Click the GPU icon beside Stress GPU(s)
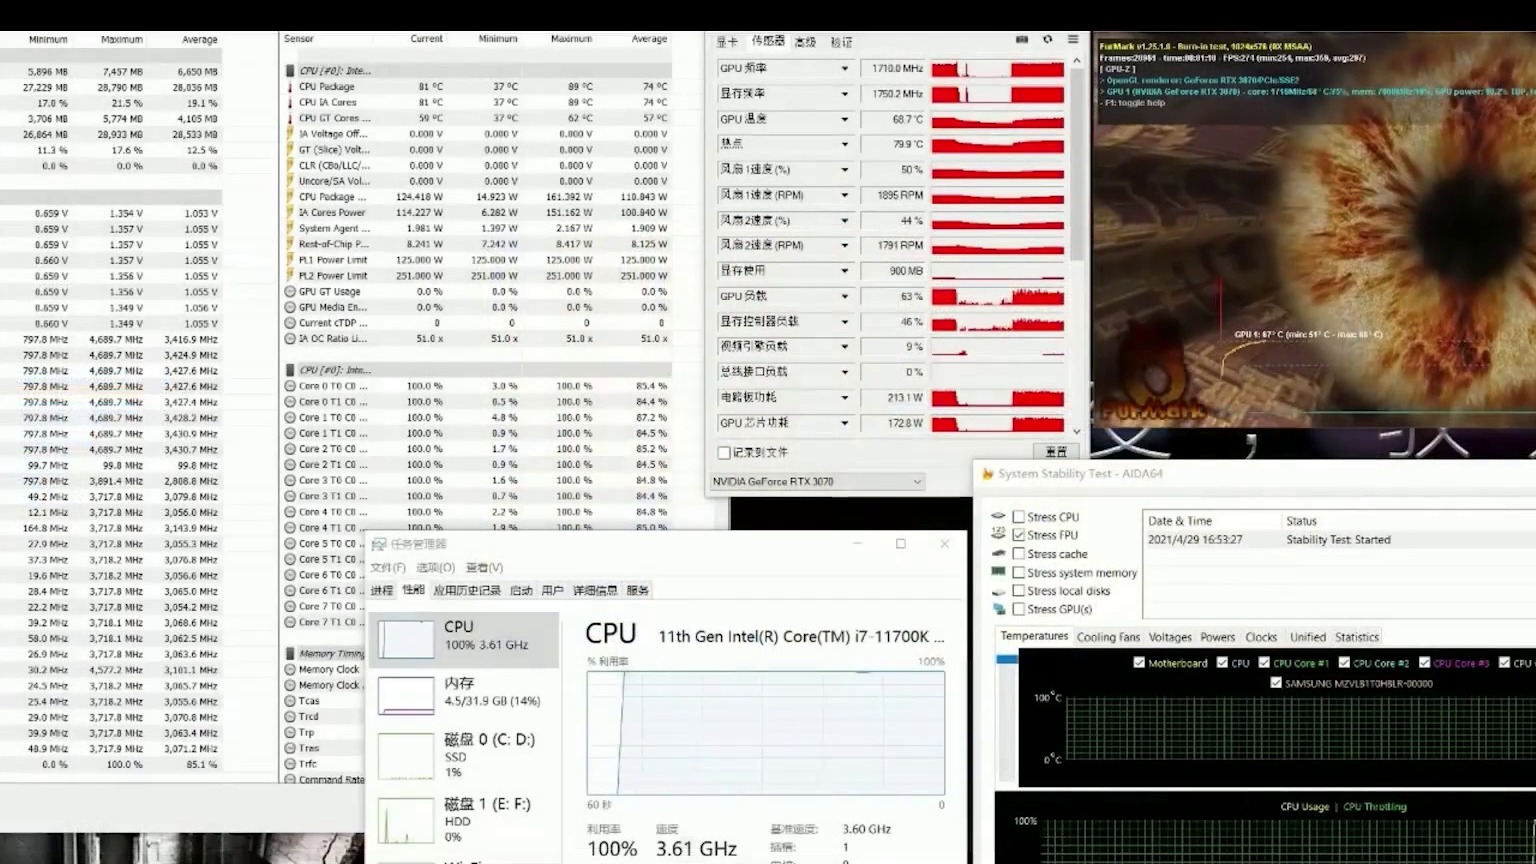 (x=997, y=608)
